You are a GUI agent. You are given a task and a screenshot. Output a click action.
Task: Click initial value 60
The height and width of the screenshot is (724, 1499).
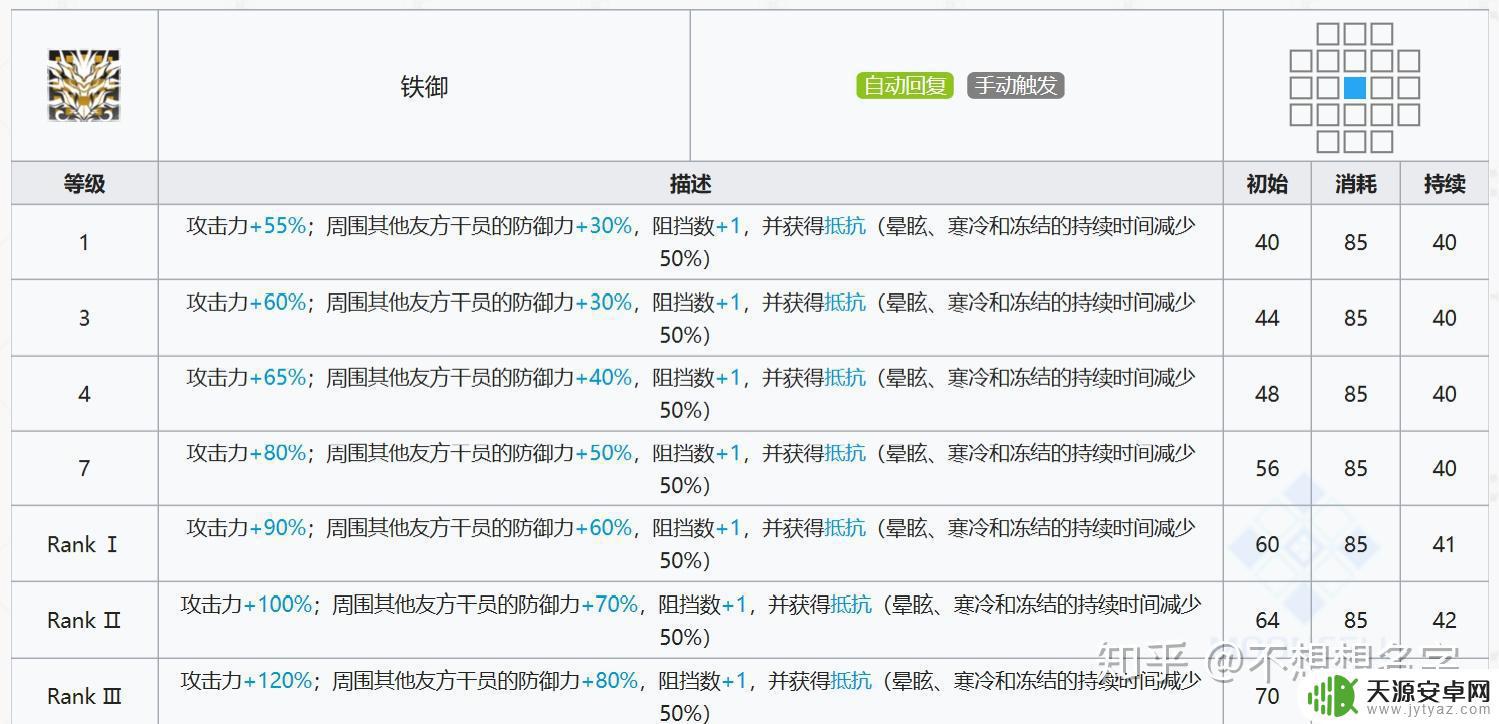[x=1267, y=545]
